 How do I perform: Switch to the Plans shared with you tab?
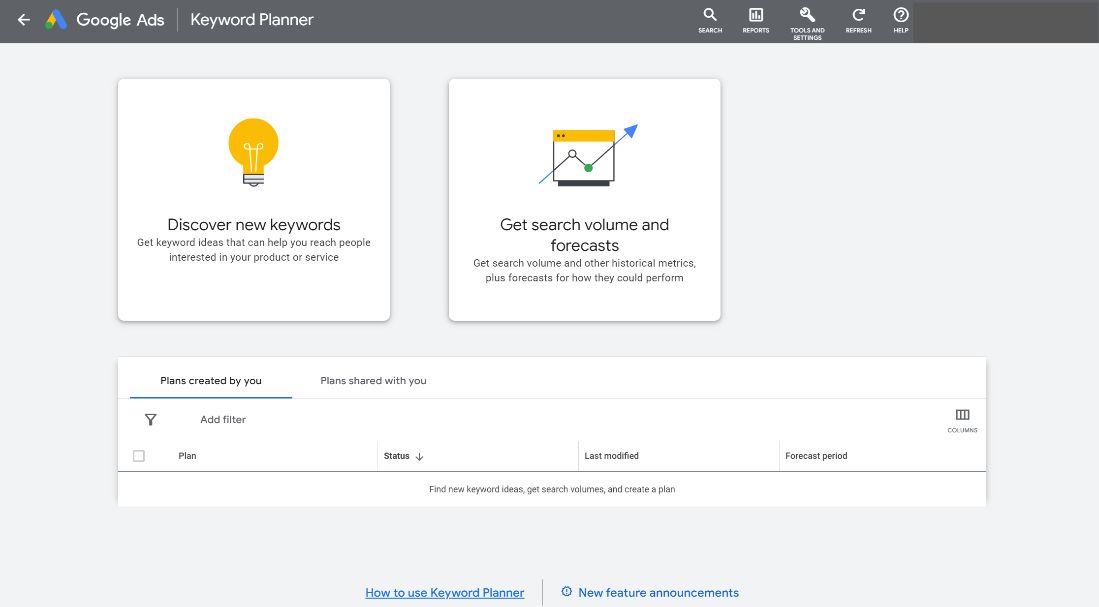click(373, 381)
